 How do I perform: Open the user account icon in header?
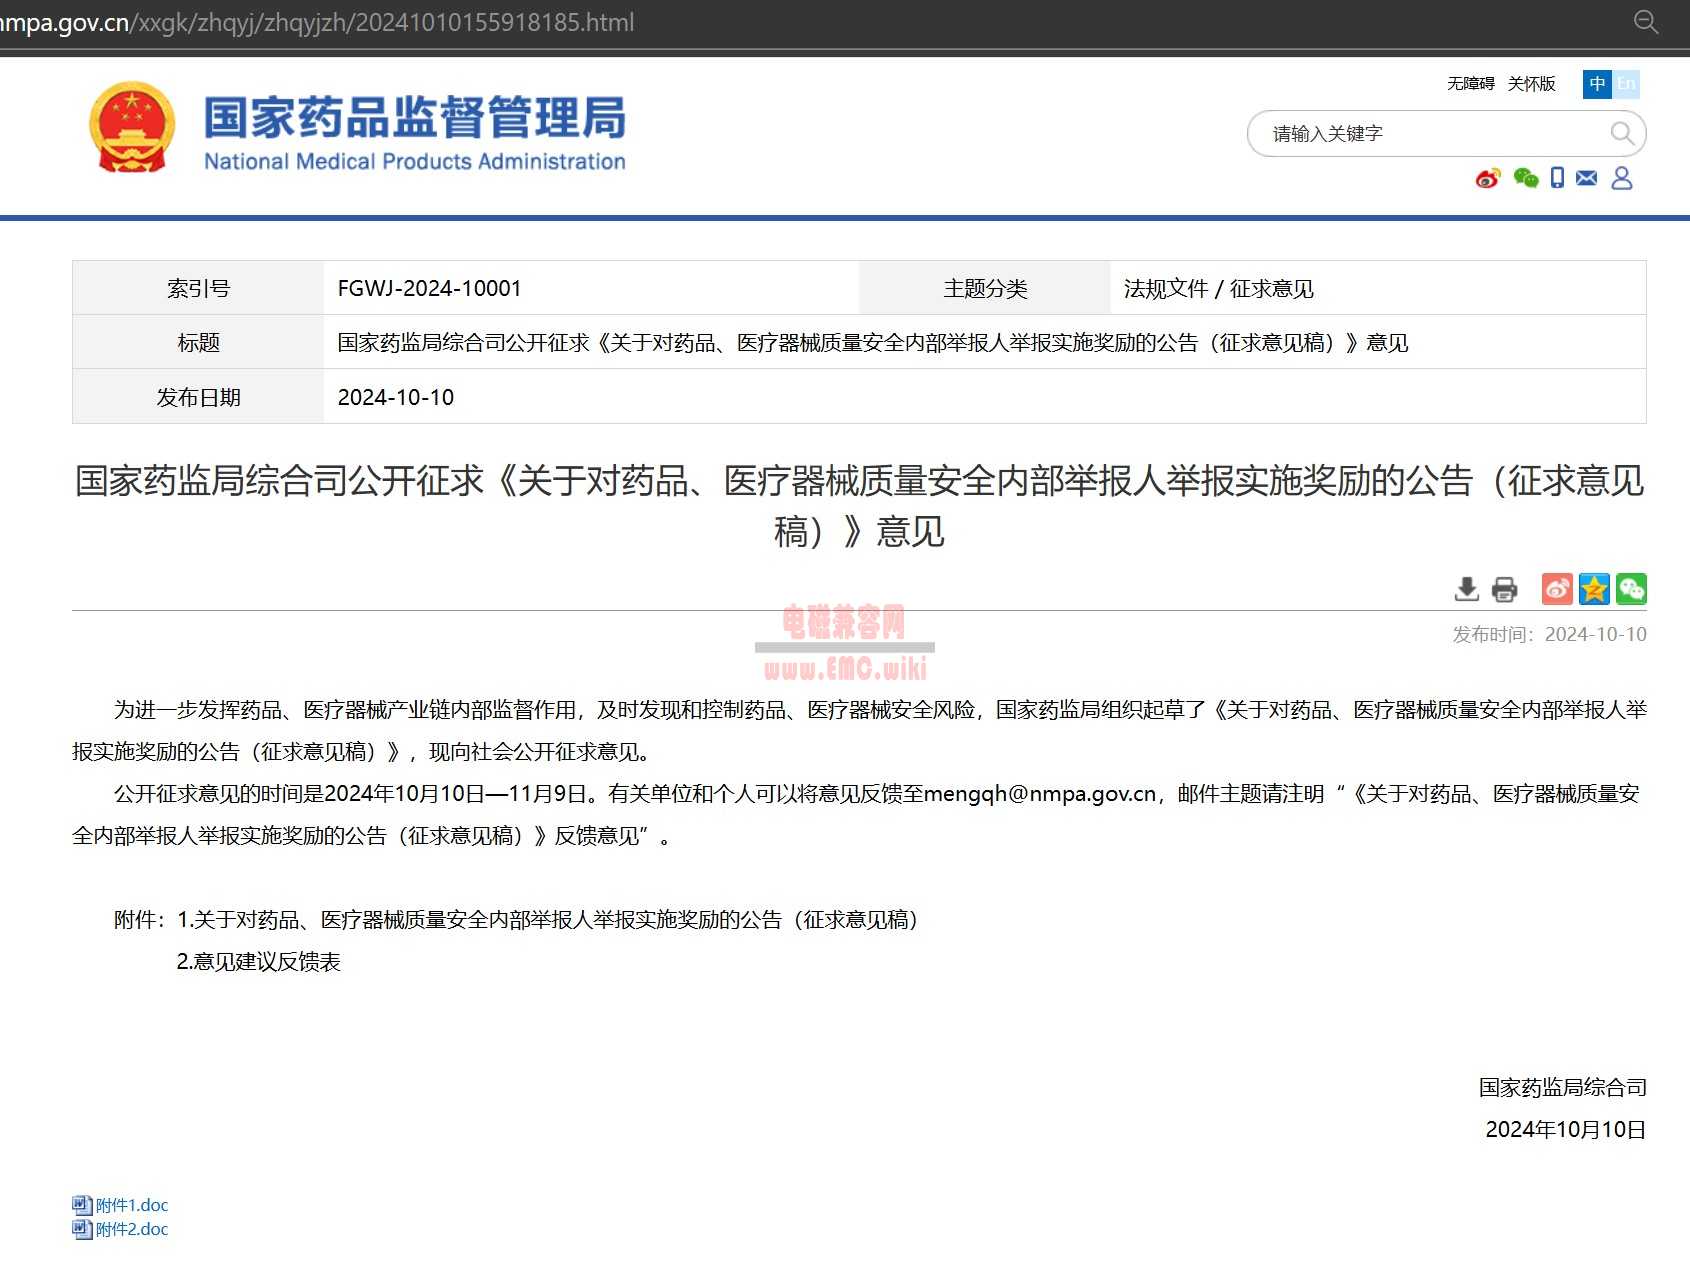[x=1622, y=178]
